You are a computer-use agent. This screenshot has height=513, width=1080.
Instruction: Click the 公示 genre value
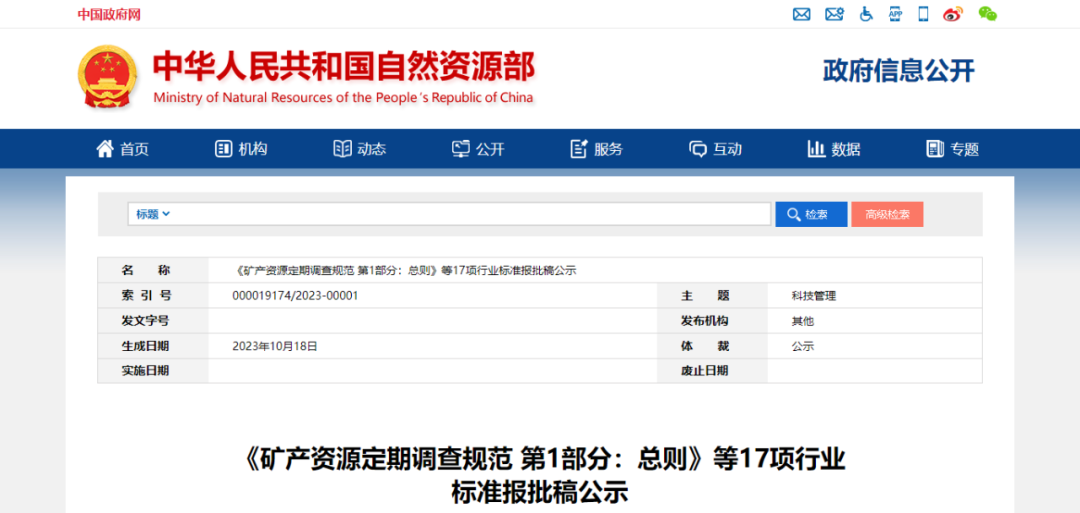tap(802, 346)
